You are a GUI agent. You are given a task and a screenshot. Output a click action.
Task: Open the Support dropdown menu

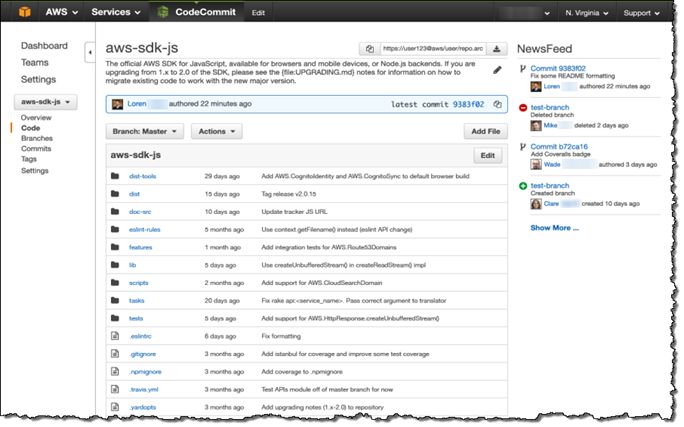point(641,13)
